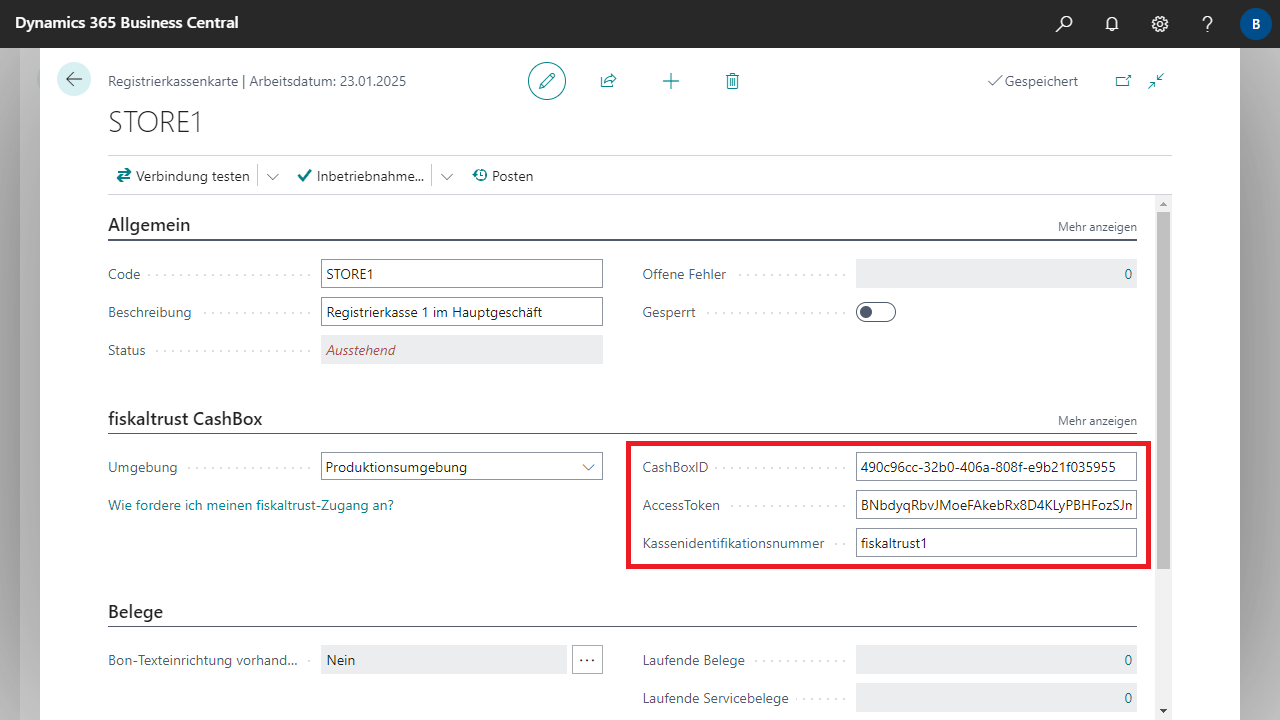The height and width of the screenshot is (720, 1280).
Task: Click the Beschreibung input field
Action: [462, 312]
